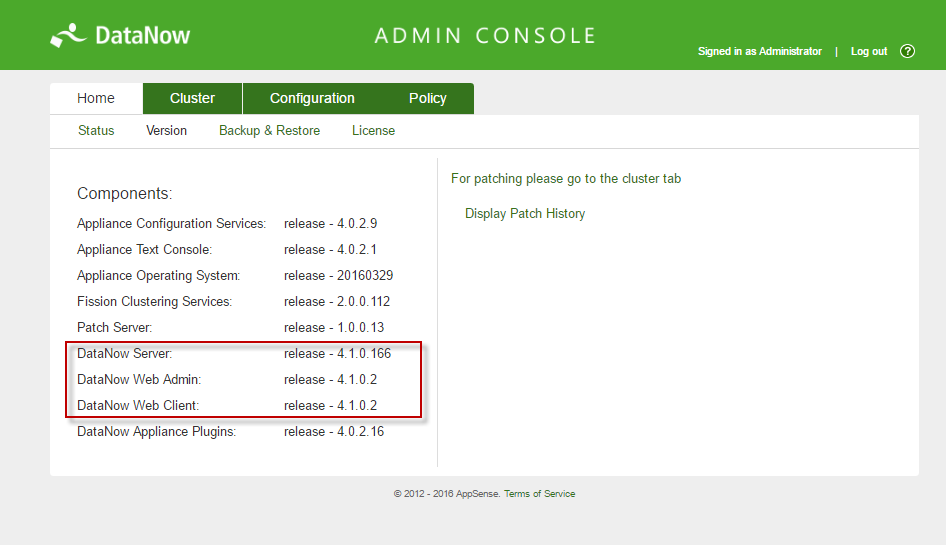This screenshot has height=545, width=946.
Task: Log out of the admin console
Action: tap(869, 51)
